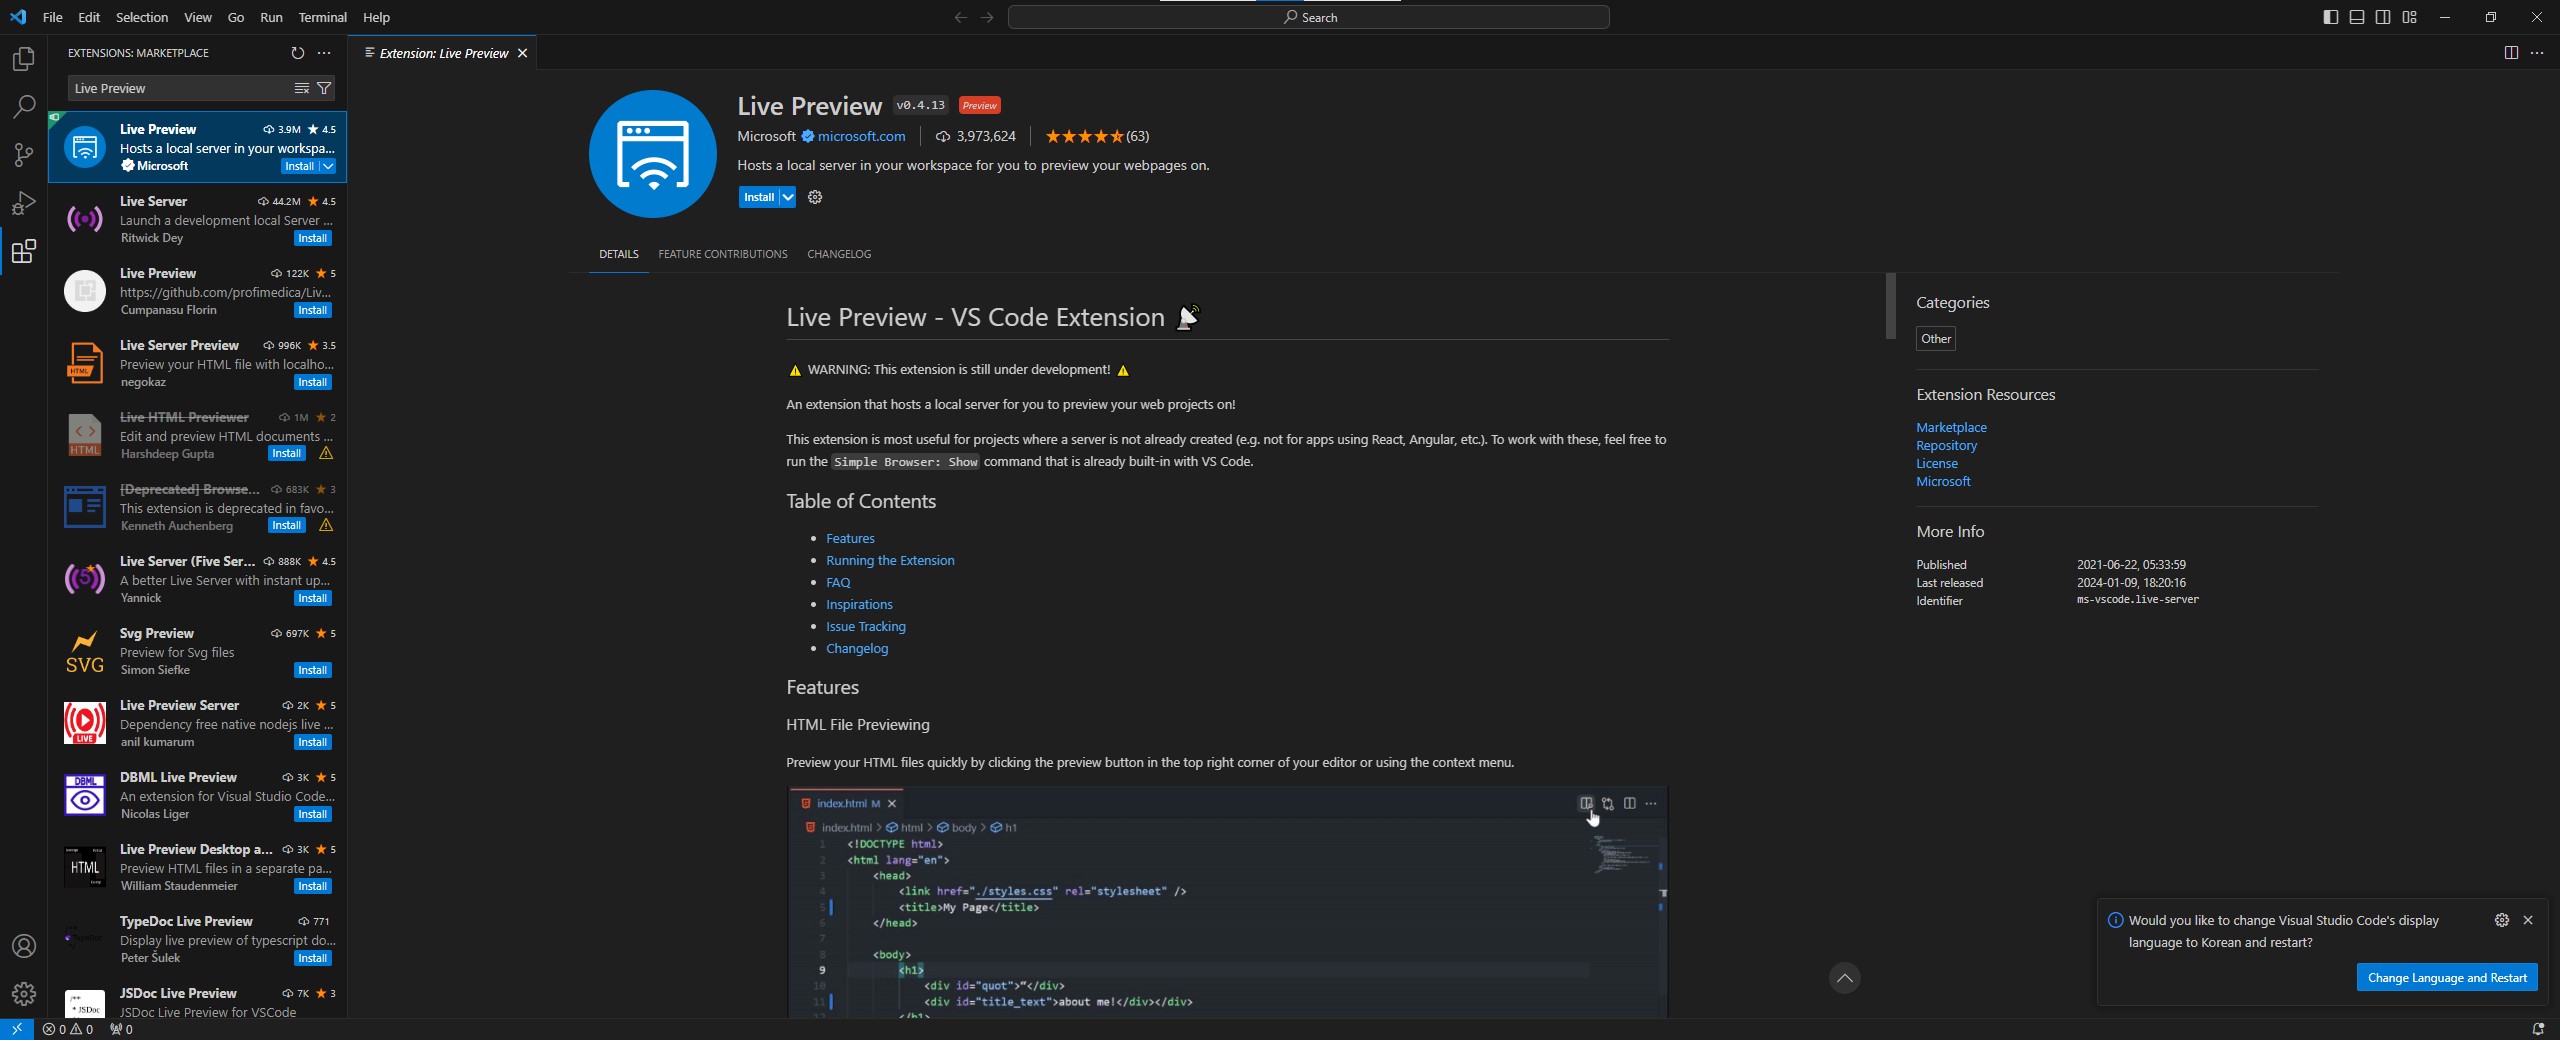
Task: Open the Explorer view in the activity bar
Action: 22,59
